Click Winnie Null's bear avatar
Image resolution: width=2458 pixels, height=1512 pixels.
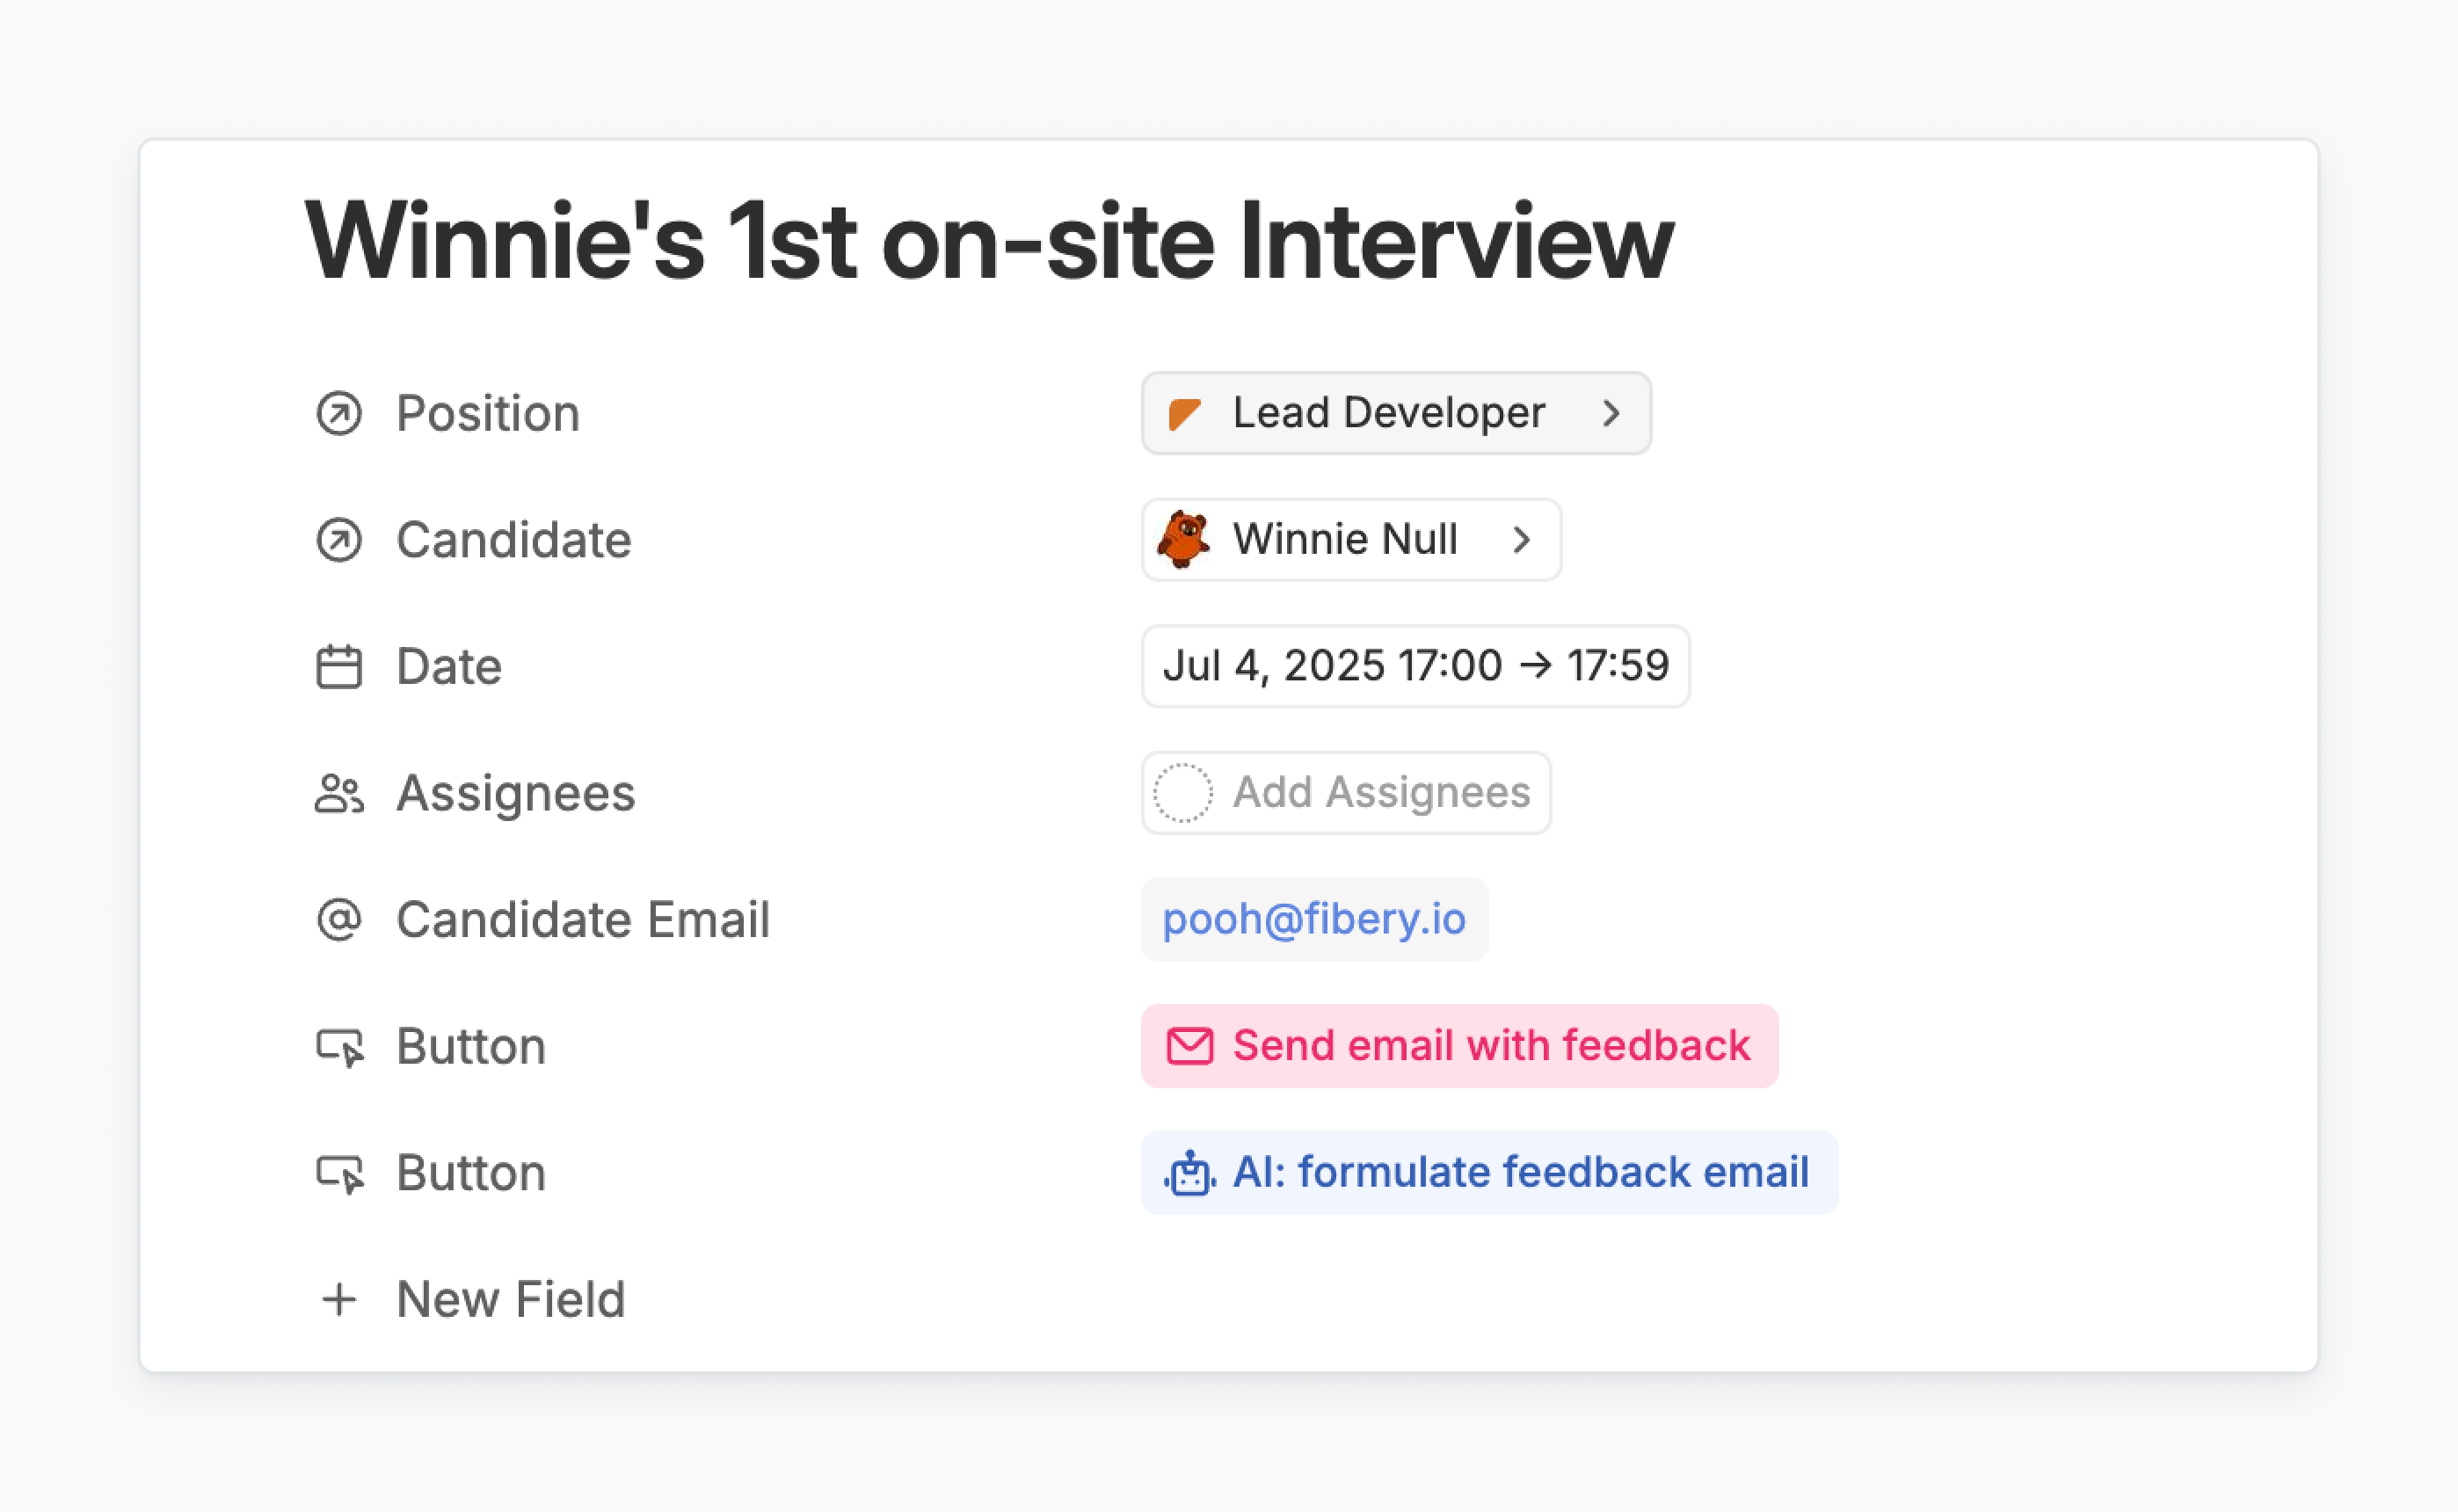pyautogui.click(x=1183, y=540)
